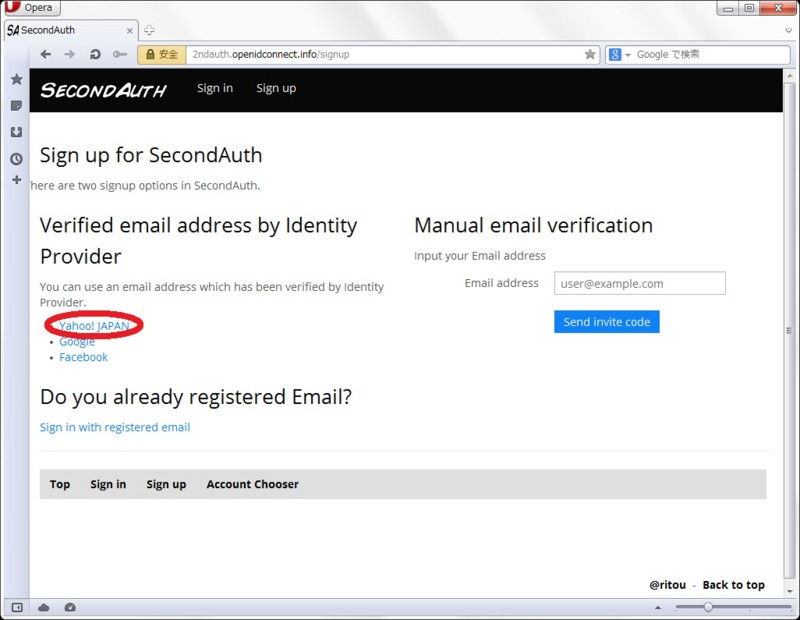Click the Email address input field
This screenshot has width=800, height=620.
640,283
